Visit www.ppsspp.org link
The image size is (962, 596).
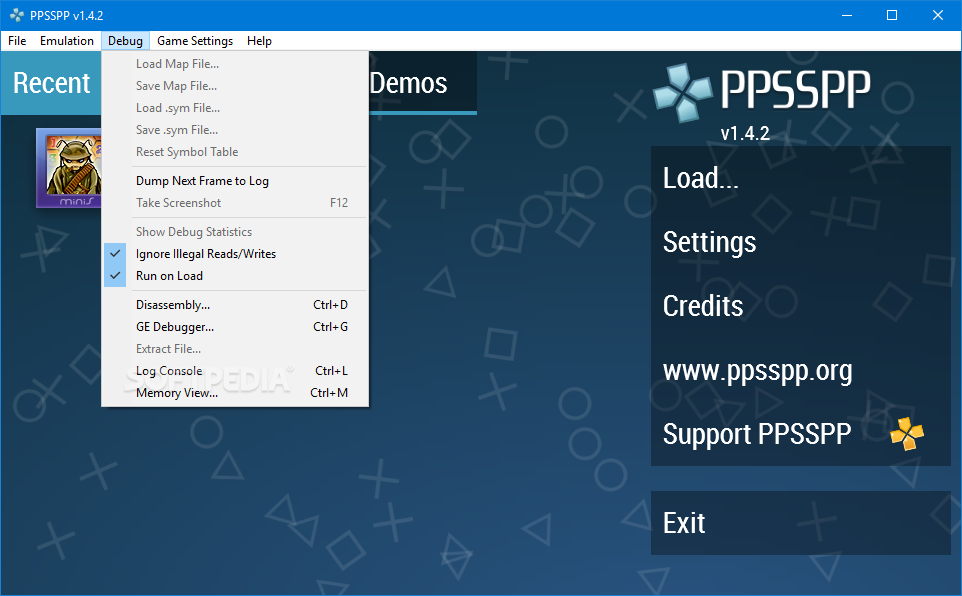tap(801, 371)
